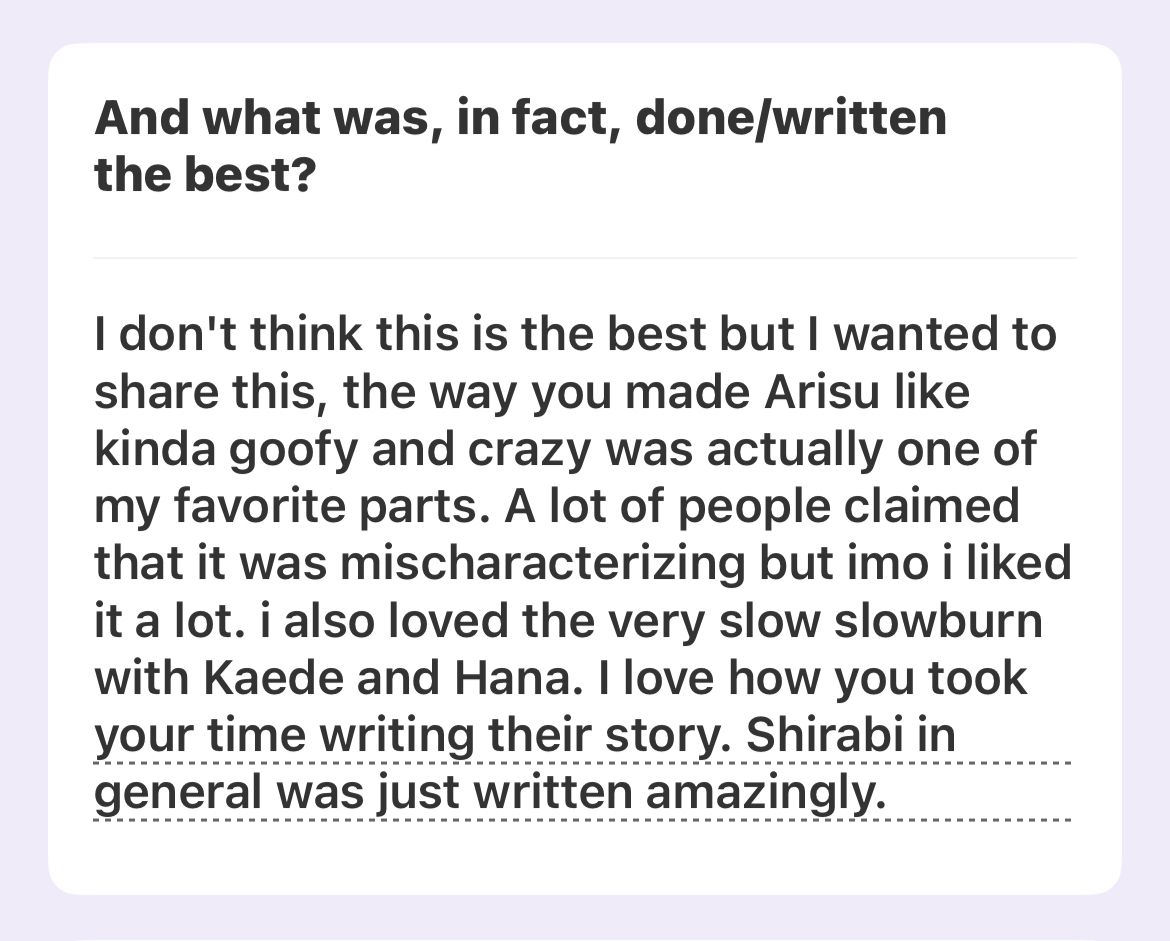1170x941 pixels.
Task: Click the opening line 'I don't think this'
Action: click(x=265, y=334)
